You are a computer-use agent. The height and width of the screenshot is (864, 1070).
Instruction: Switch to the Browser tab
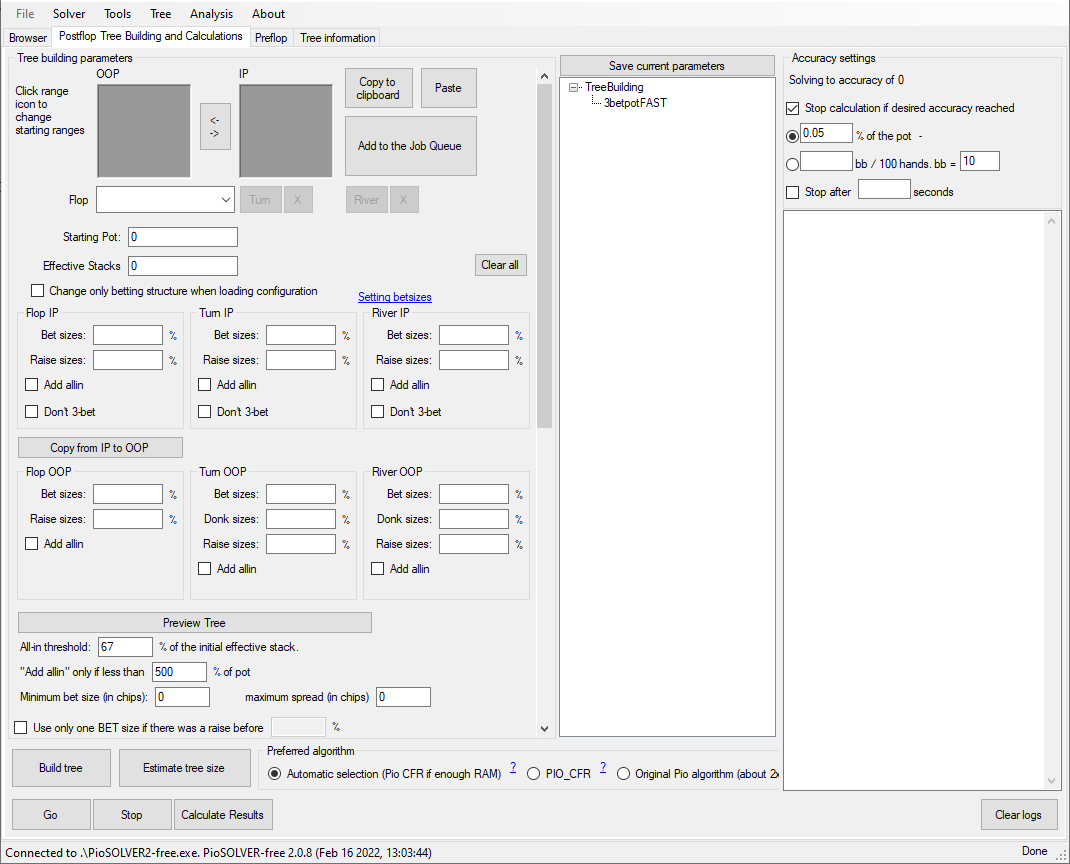point(28,38)
